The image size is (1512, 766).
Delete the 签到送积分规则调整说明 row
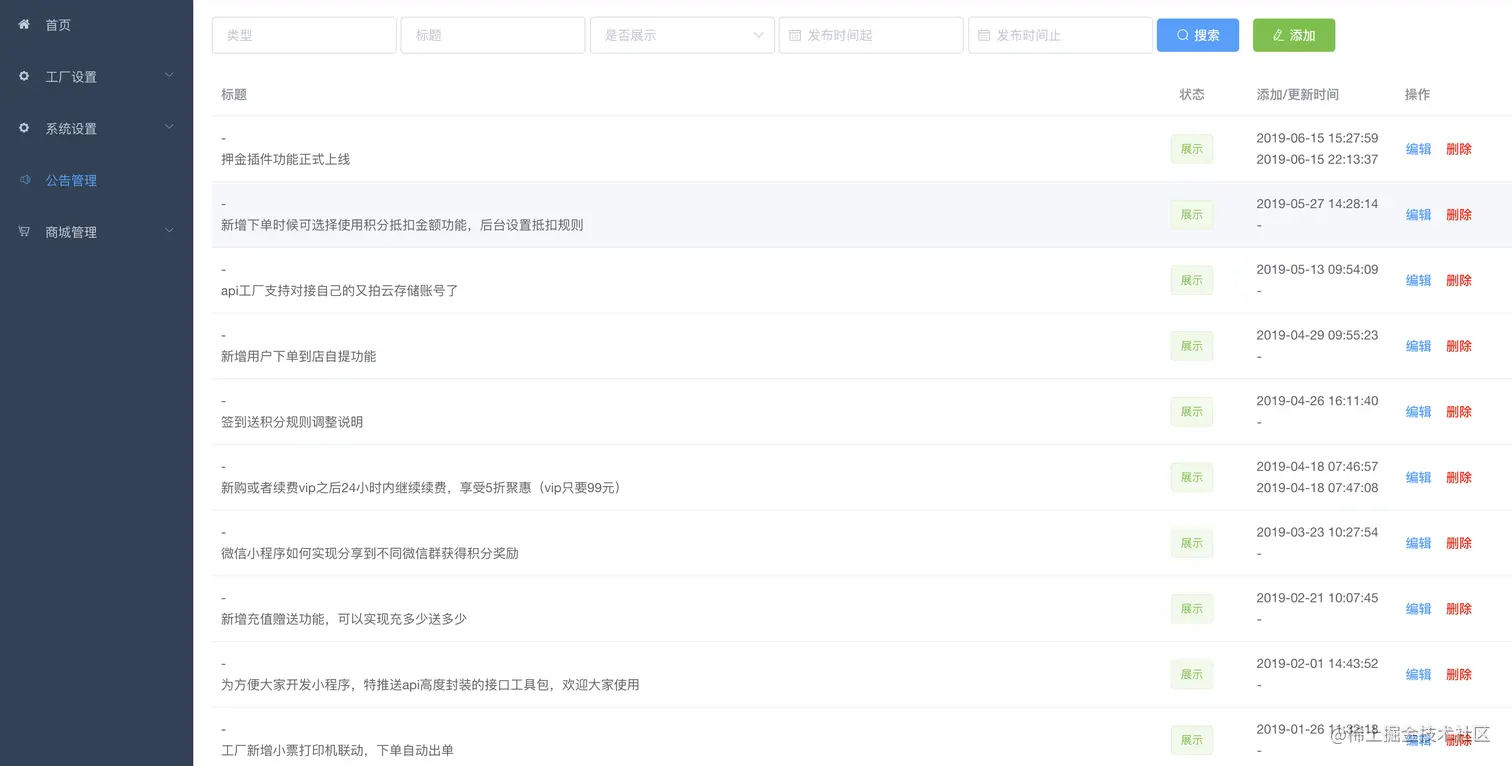(1459, 412)
